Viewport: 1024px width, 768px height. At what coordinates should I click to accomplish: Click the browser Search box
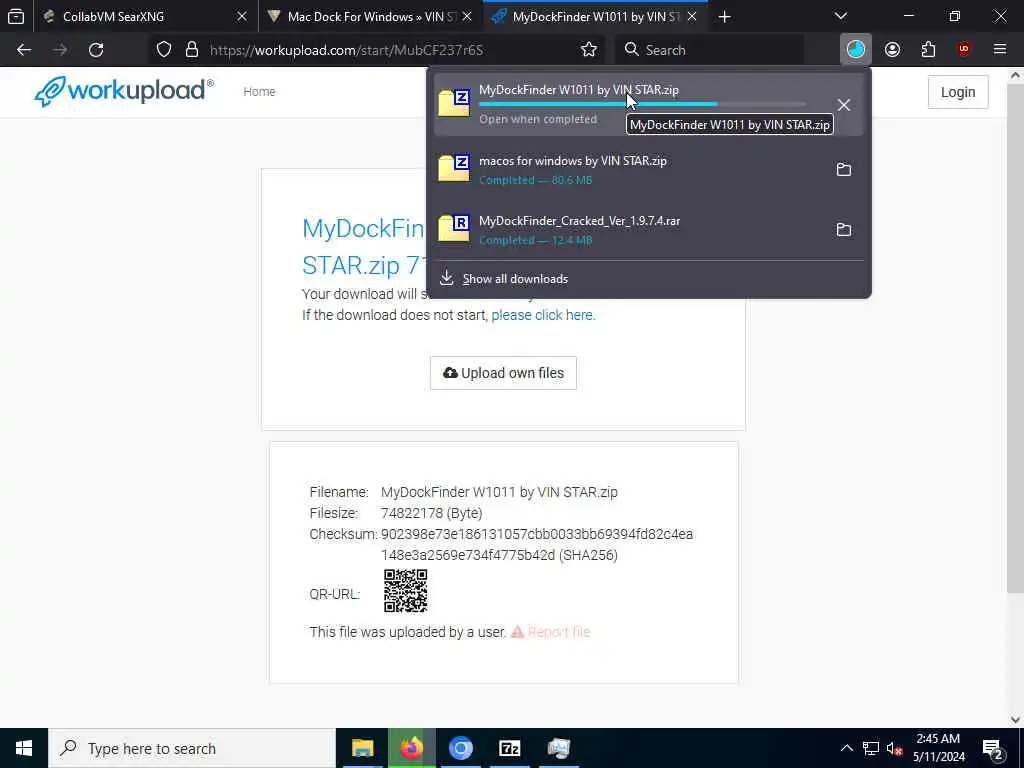coord(710,50)
